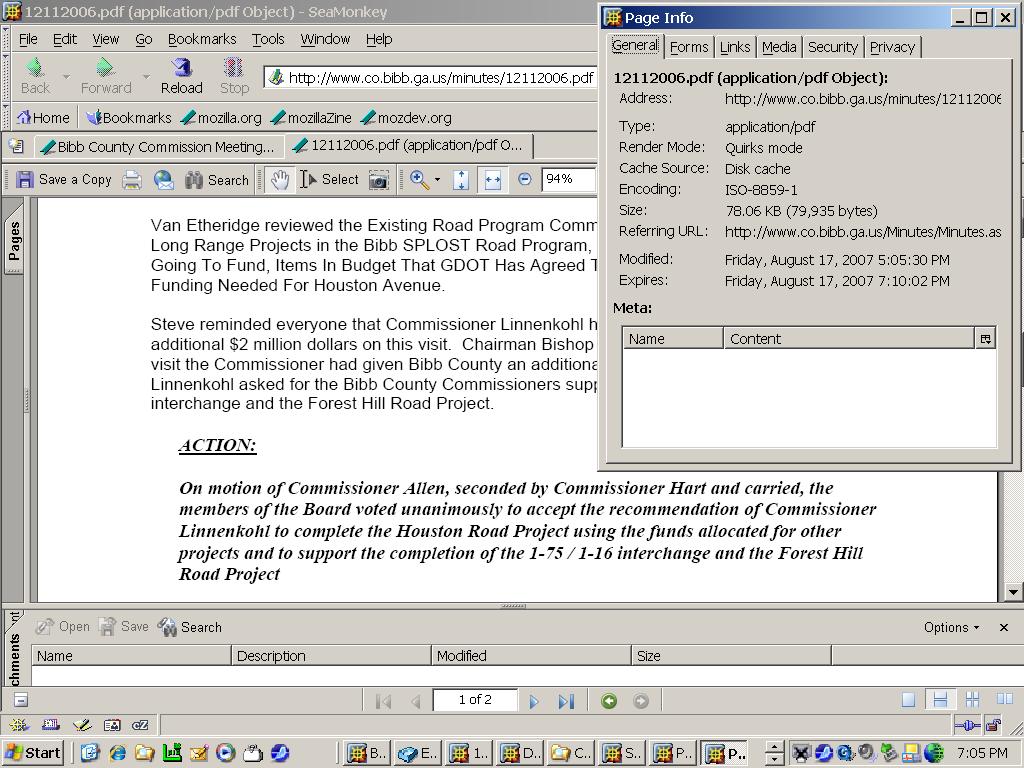Switch to Continuous page layout

click(940, 700)
